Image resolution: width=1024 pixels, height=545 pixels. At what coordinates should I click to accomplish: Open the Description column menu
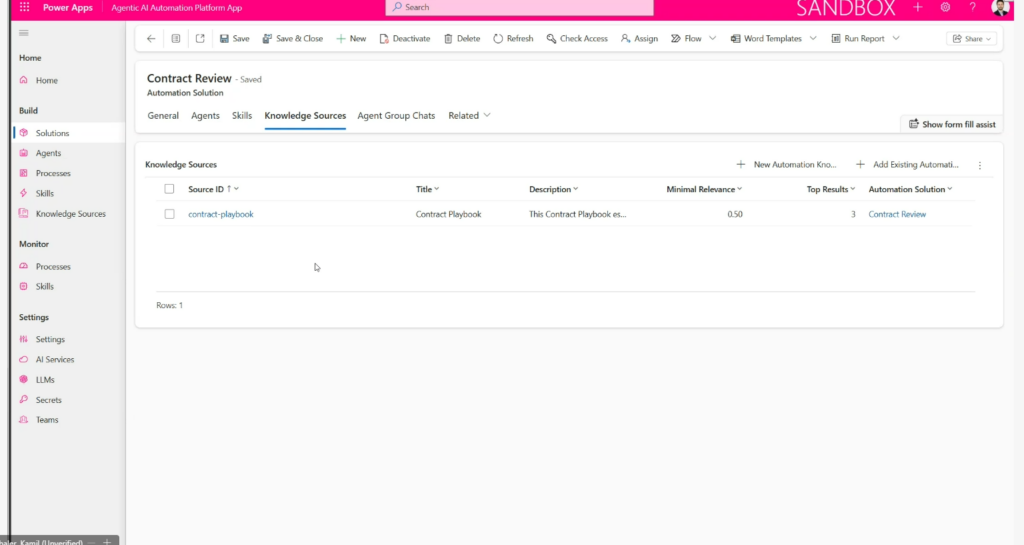tap(554, 189)
